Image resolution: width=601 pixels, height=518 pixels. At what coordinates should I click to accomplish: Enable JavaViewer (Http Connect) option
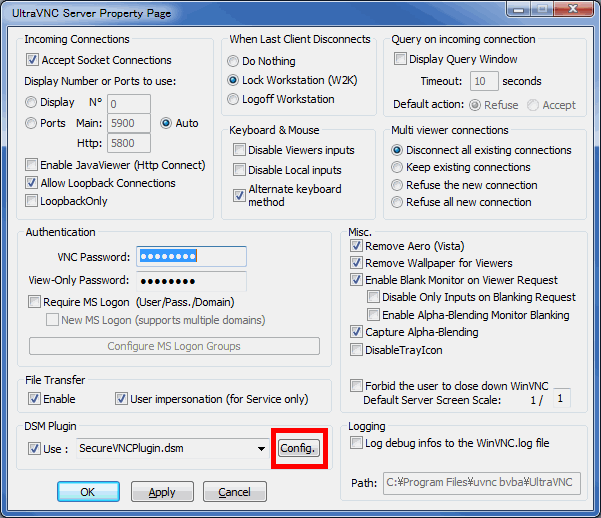[33, 164]
